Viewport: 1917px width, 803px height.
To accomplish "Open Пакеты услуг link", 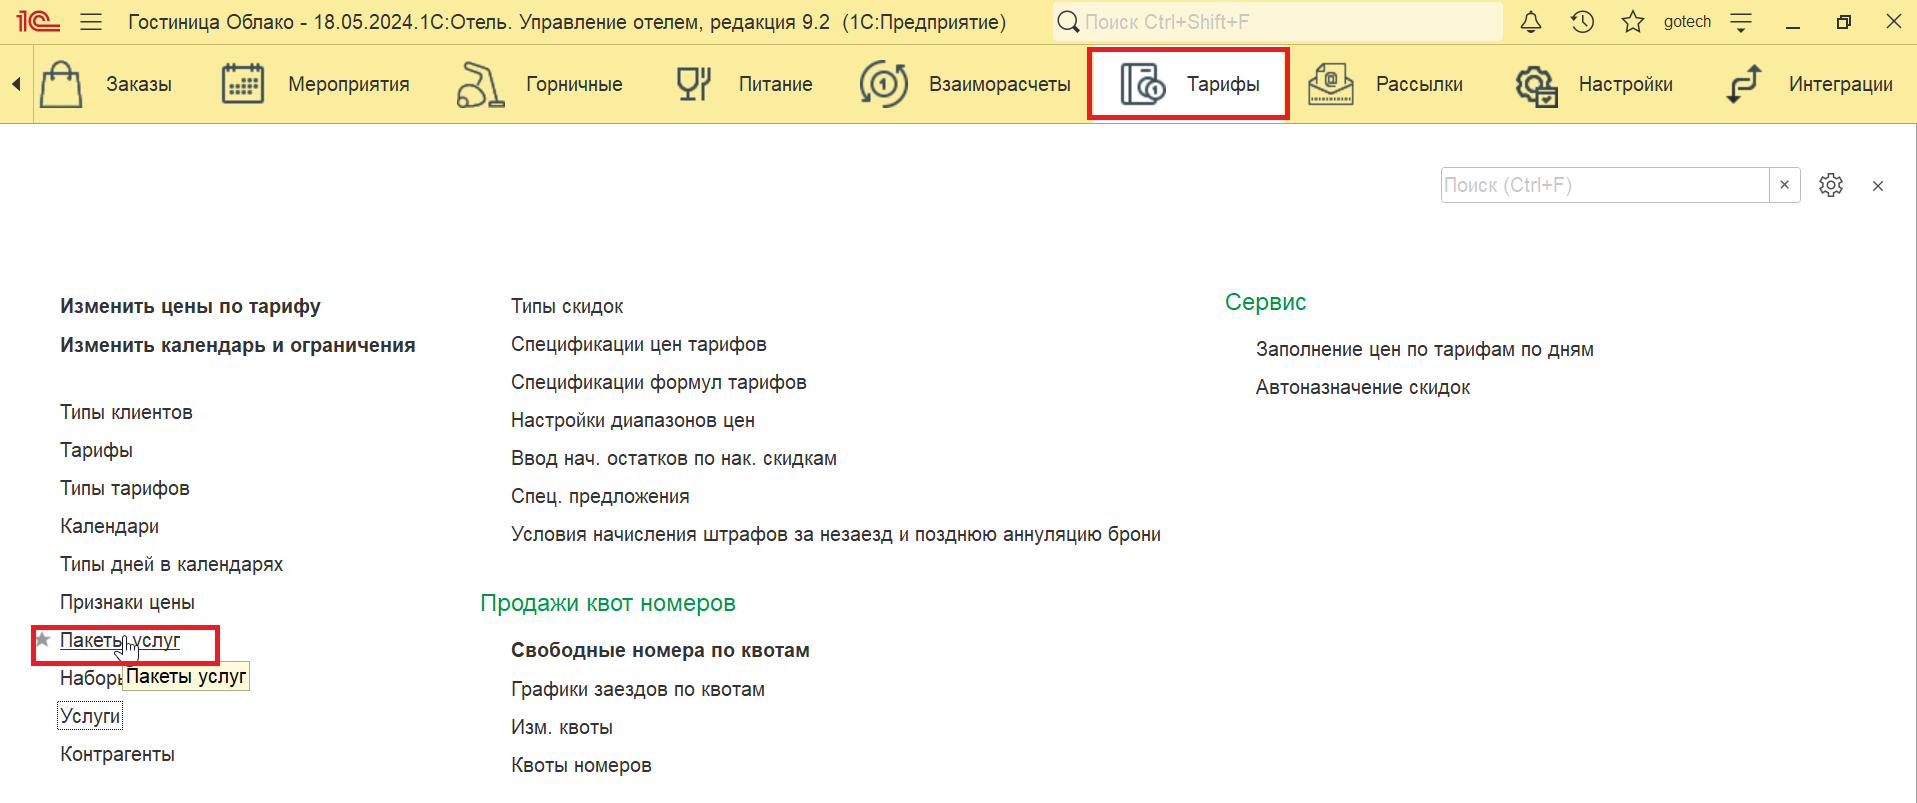I will (120, 640).
